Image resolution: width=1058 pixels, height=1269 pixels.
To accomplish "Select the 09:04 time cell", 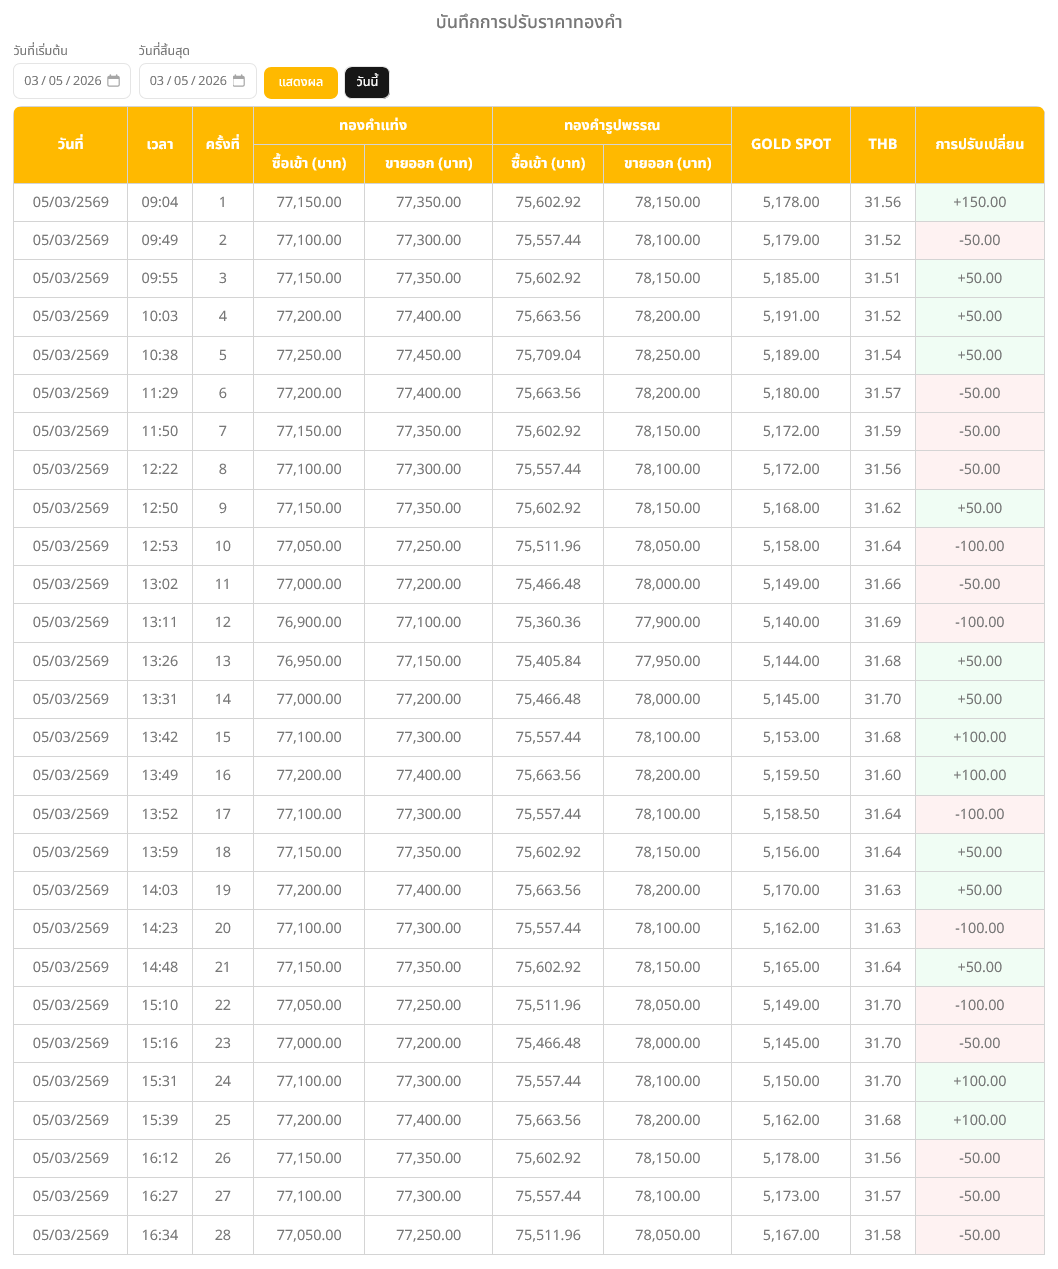I will [159, 202].
